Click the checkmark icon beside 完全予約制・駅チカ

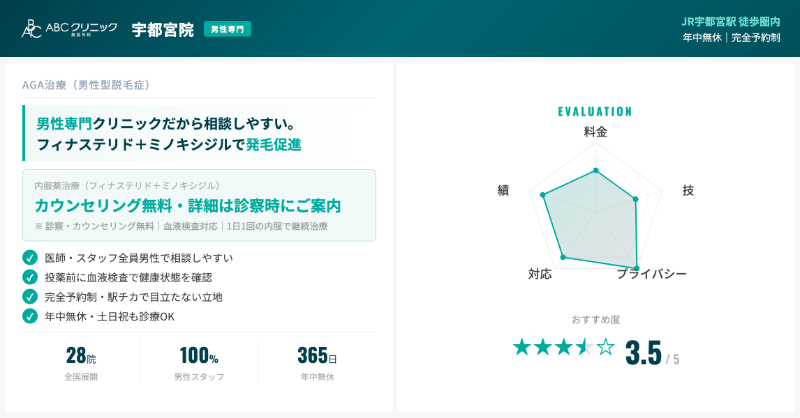30,297
